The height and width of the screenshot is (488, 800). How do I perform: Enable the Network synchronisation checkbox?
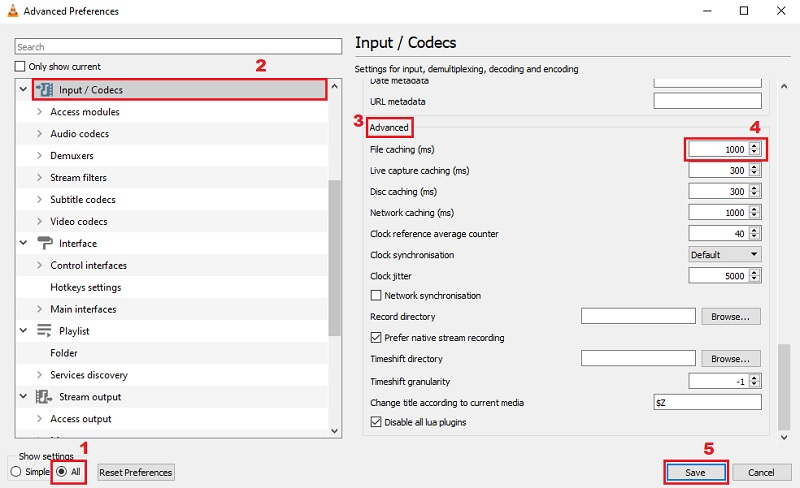click(x=376, y=296)
